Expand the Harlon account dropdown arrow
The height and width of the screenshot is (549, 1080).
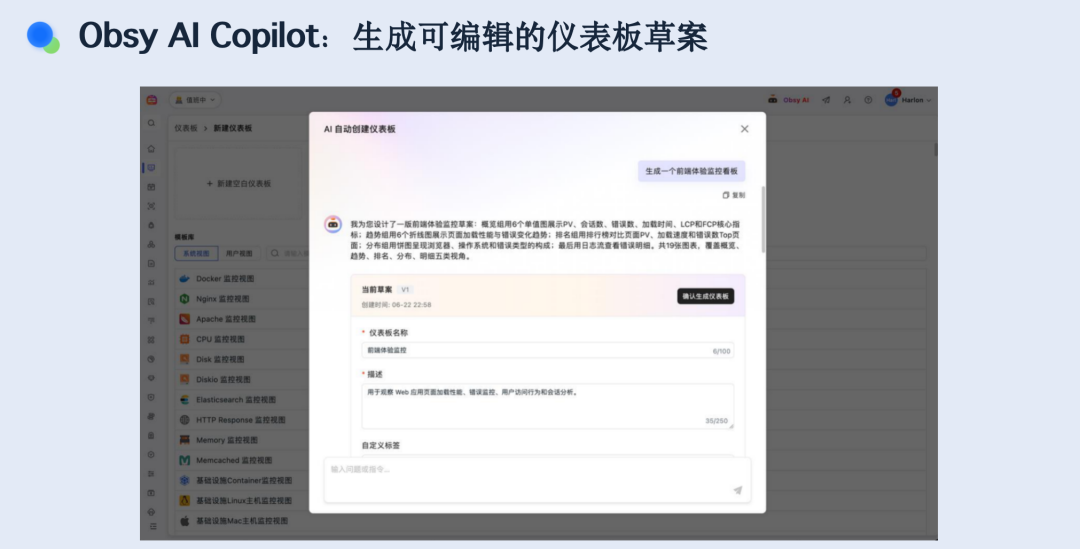(x=928, y=101)
